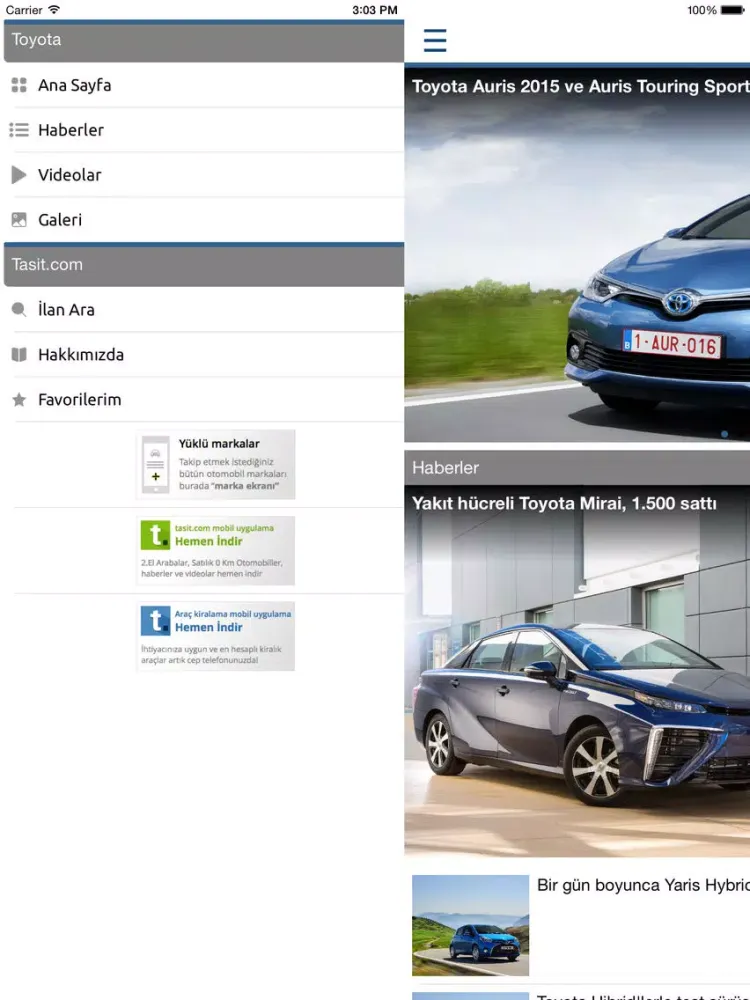Viewport: 750px width, 1000px height.
Task: Open Haberler menu item
Action: [x=204, y=130]
